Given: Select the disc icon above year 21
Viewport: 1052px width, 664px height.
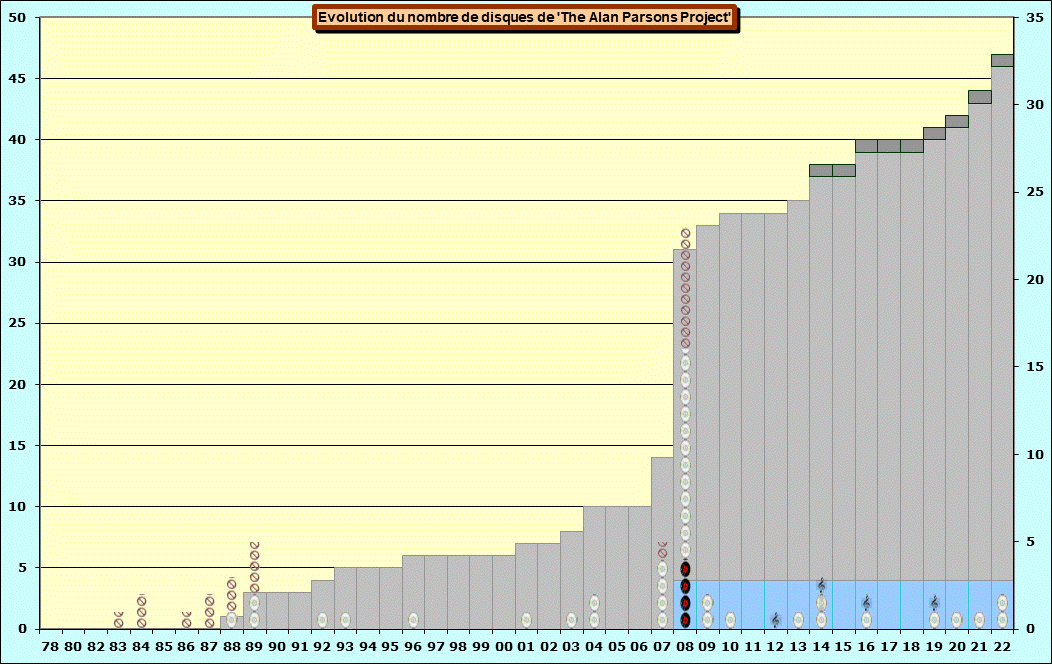Looking at the screenshot, I should [980, 620].
